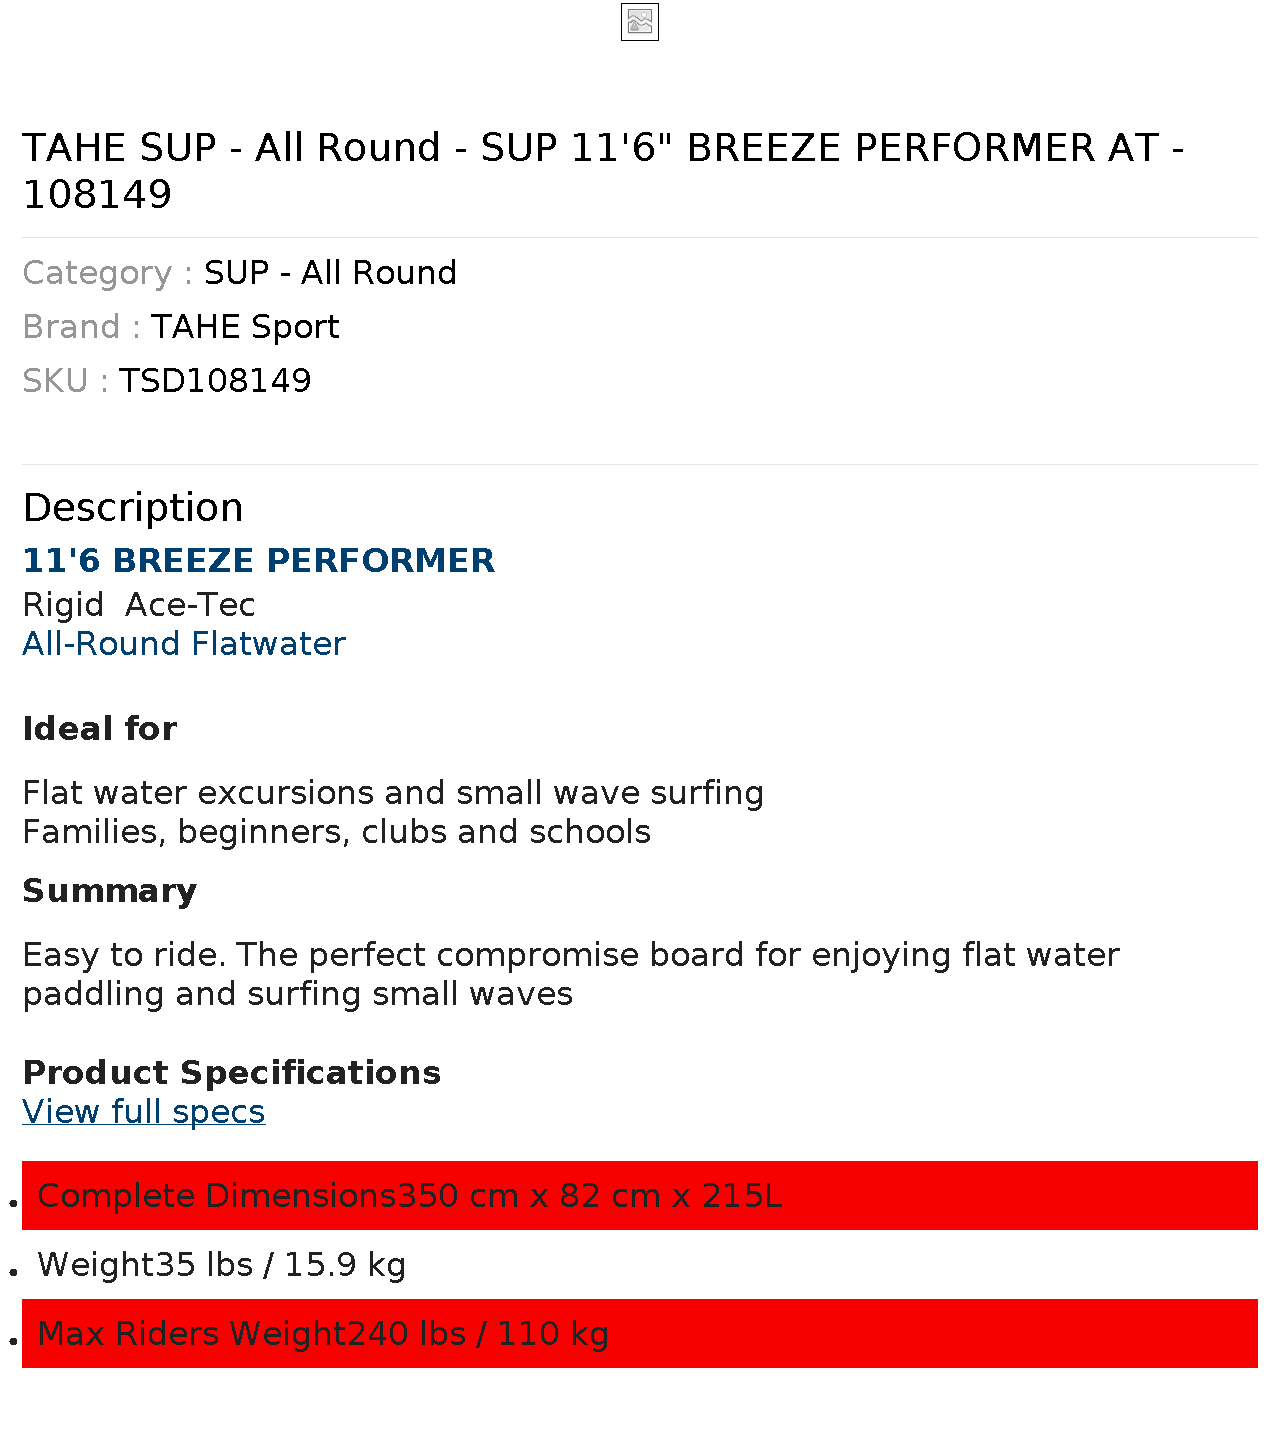Open the All-Round Flatwater link
The width and height of the screenshot is (1280, 1441).
pos(184,644)
